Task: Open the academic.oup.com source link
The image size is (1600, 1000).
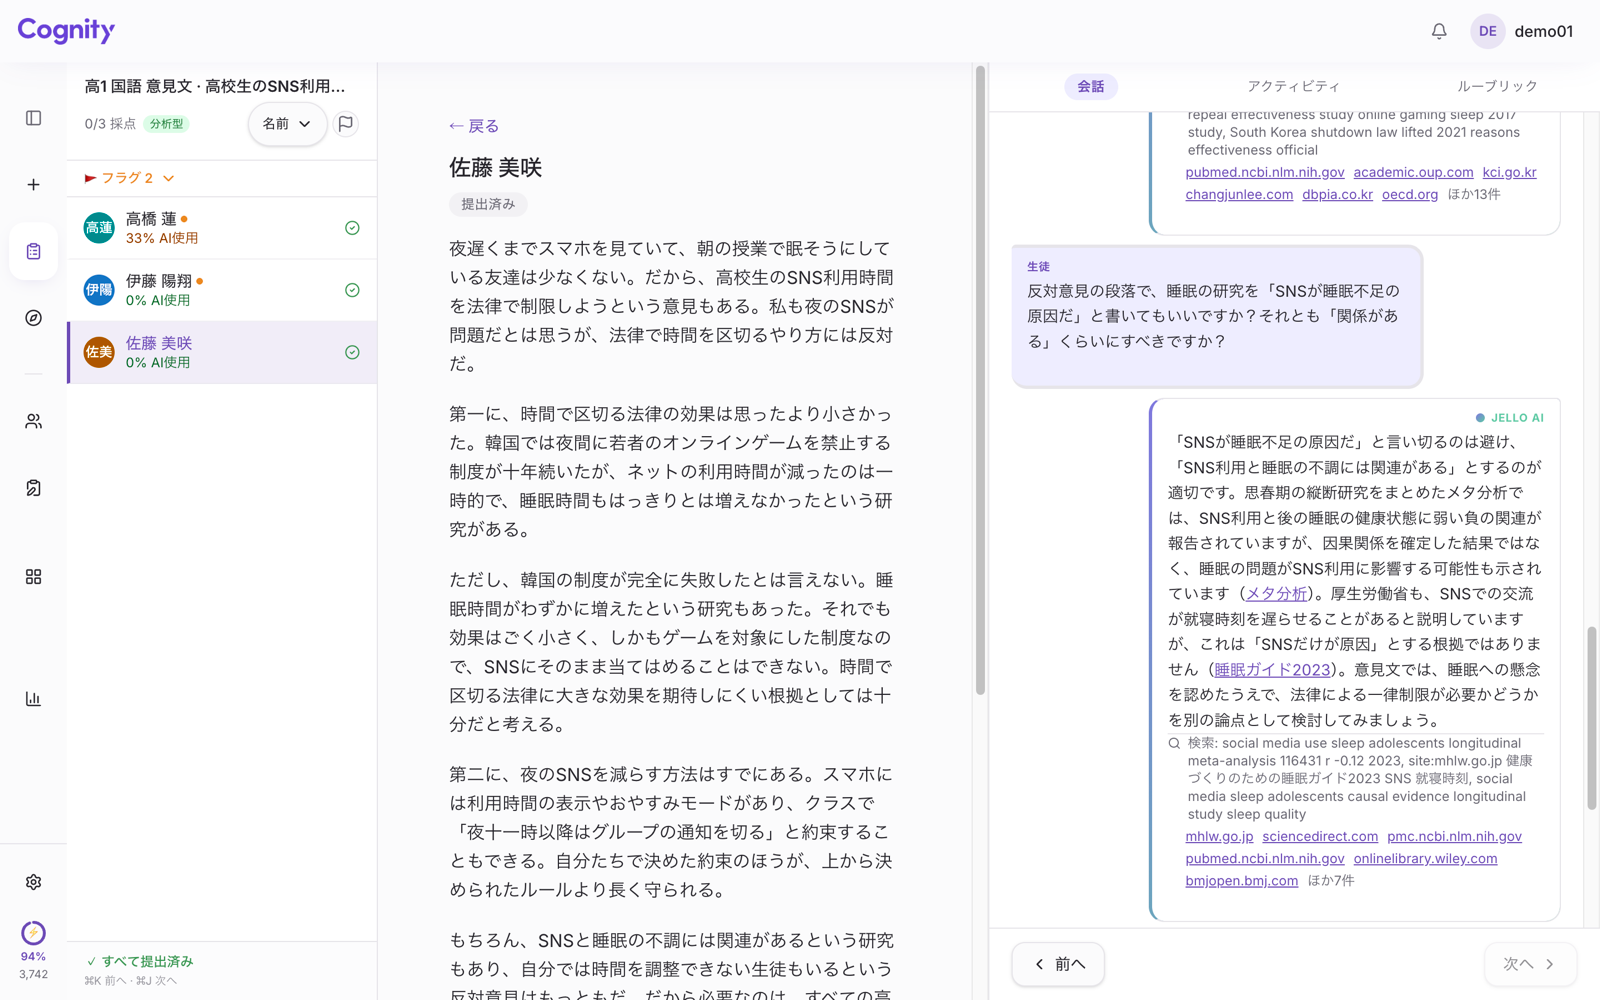Action: click(1413, 173)
